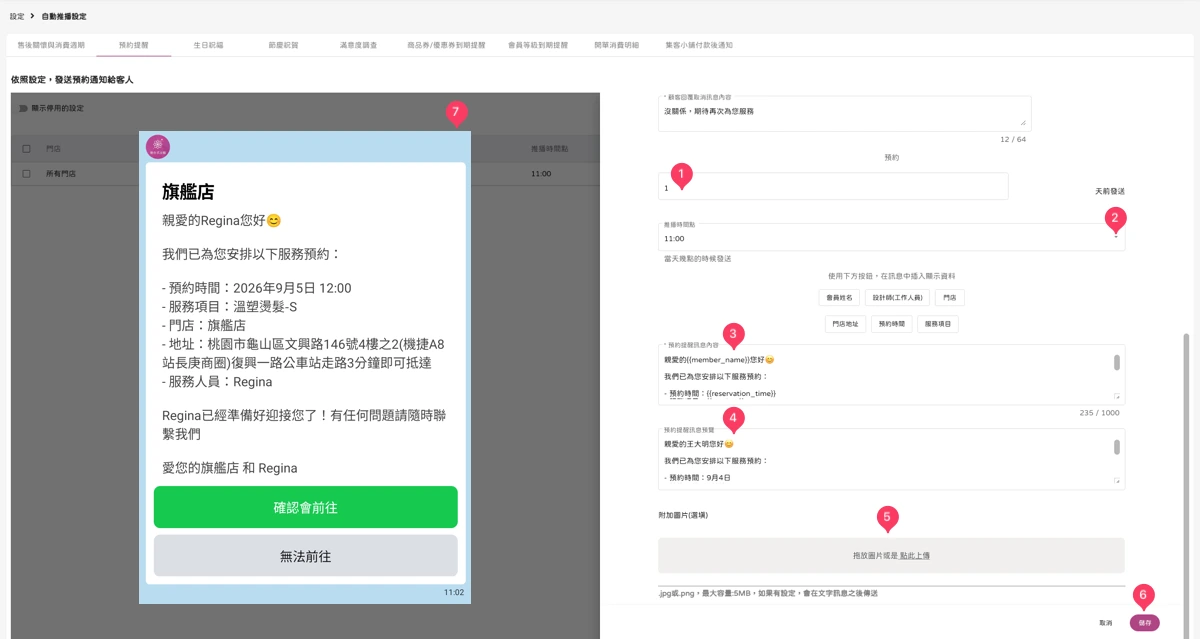This screenshot has width=1200, height=639.
Task: Insert the 門店地址 variable
Action: [846, 324]
